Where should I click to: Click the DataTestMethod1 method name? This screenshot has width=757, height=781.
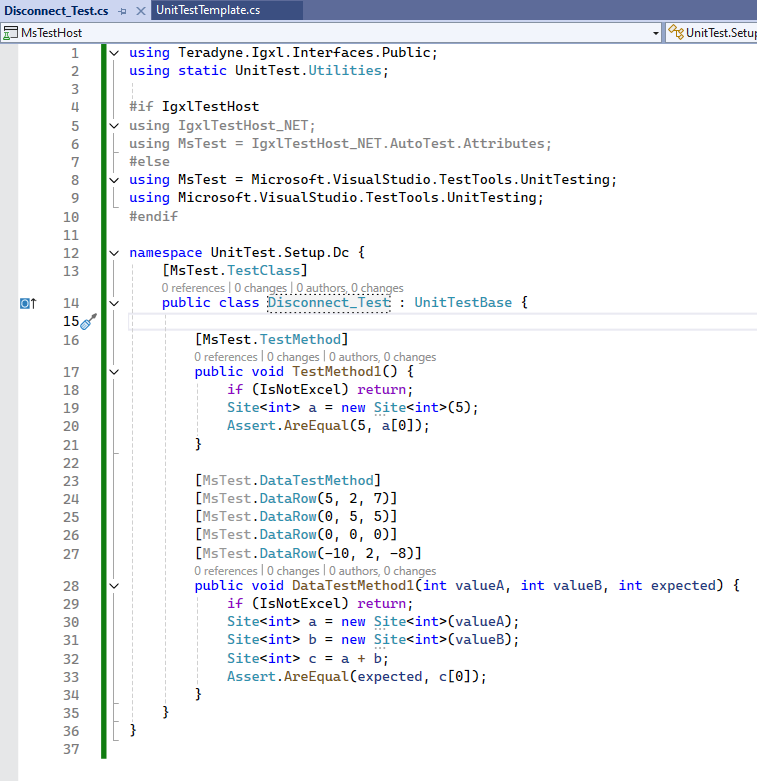coord(353,586)
